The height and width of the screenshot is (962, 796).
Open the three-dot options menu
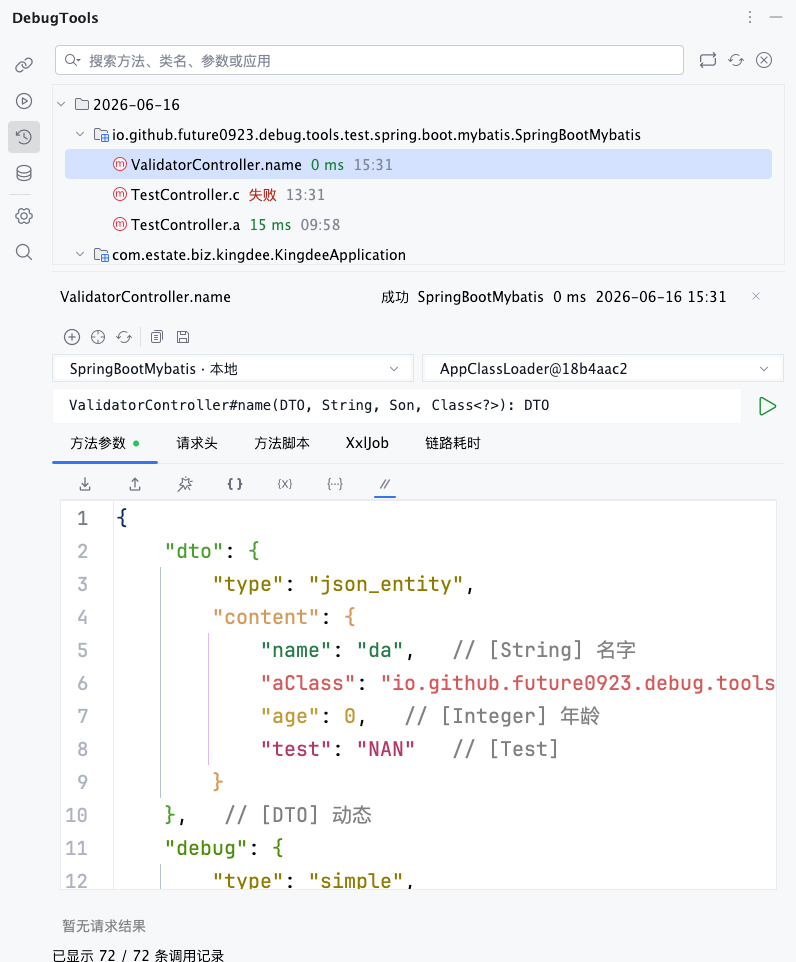click(x=749, y=17)
